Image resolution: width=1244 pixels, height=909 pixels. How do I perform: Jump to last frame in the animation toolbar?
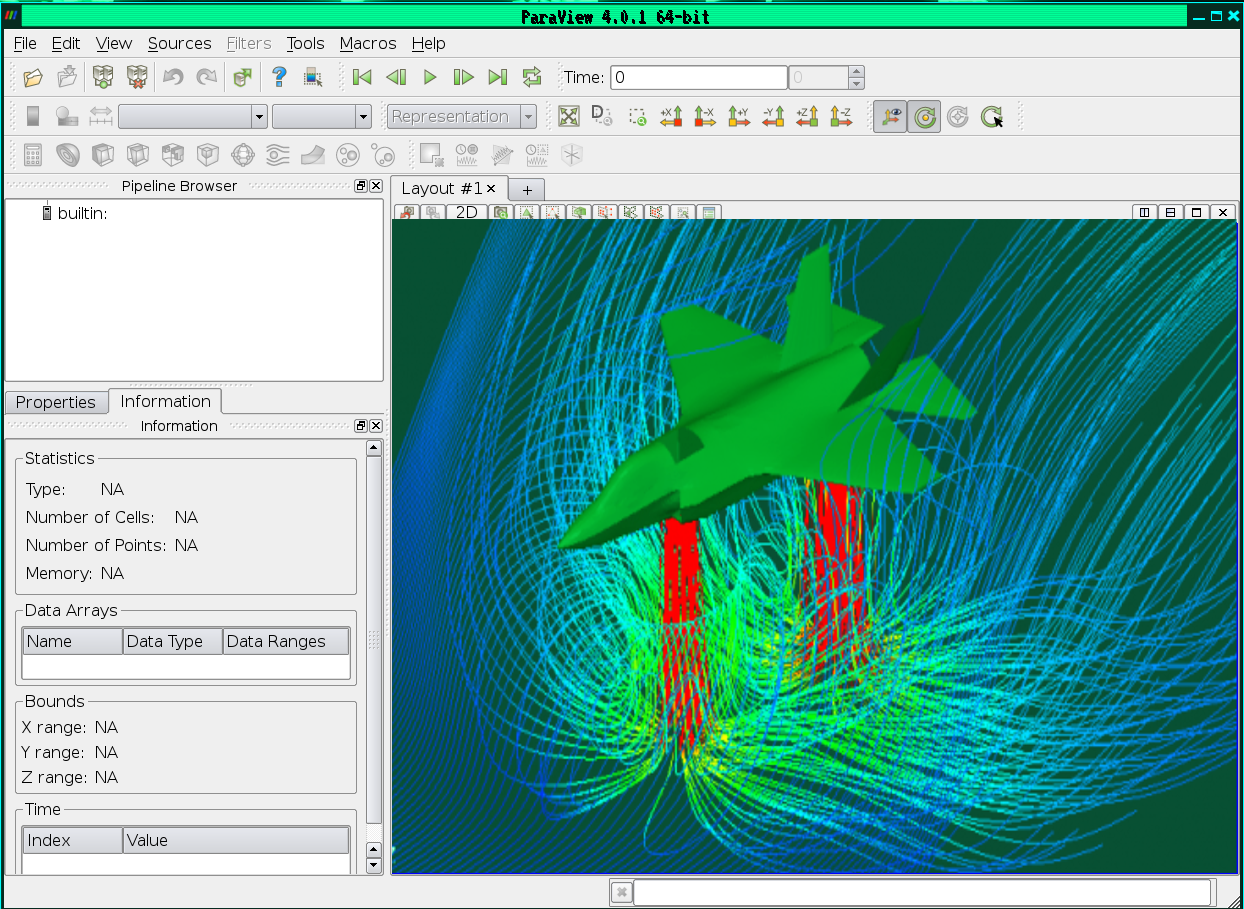[497, 77]
